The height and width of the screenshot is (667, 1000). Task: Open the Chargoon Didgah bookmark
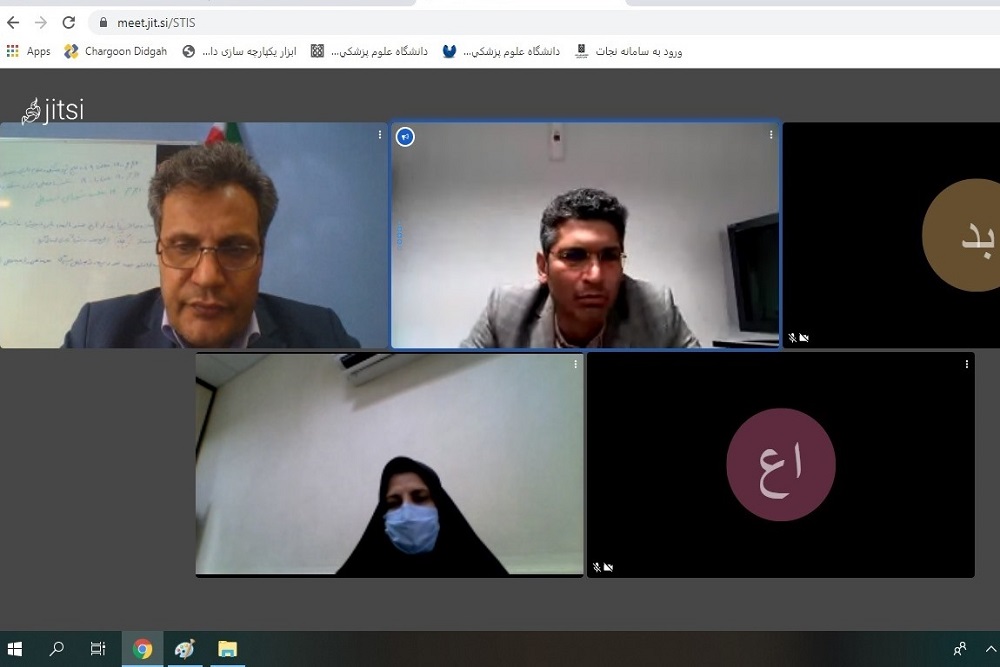coord(115,51)
